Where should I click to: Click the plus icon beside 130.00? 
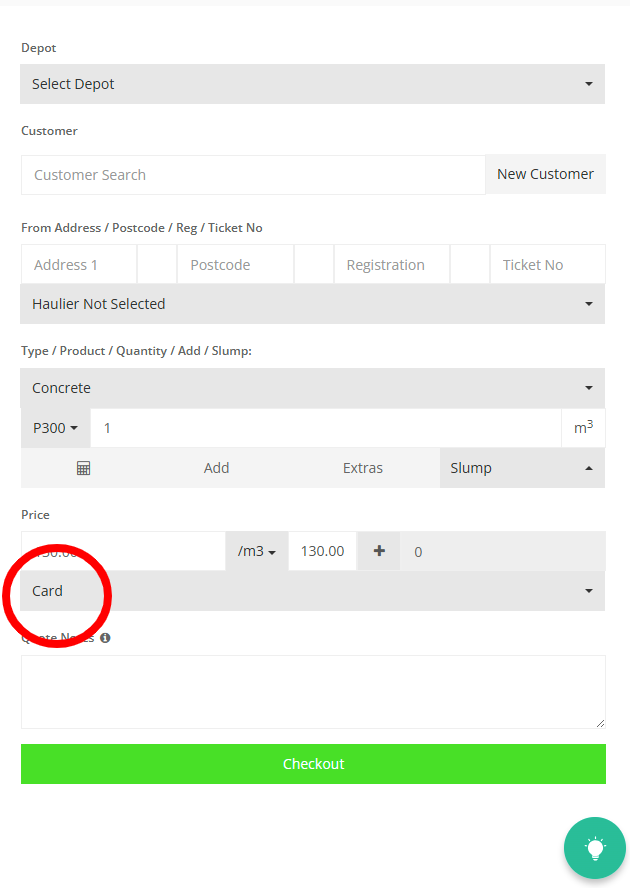[379, 551]
